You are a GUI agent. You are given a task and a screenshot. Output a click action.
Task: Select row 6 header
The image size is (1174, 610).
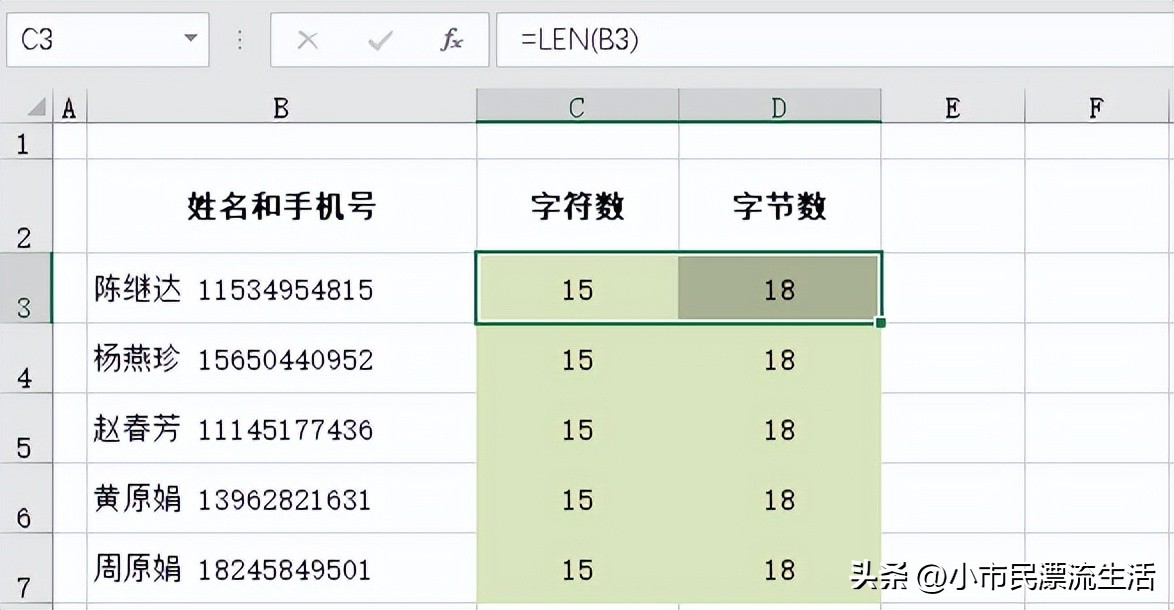(x=26, y=498)
